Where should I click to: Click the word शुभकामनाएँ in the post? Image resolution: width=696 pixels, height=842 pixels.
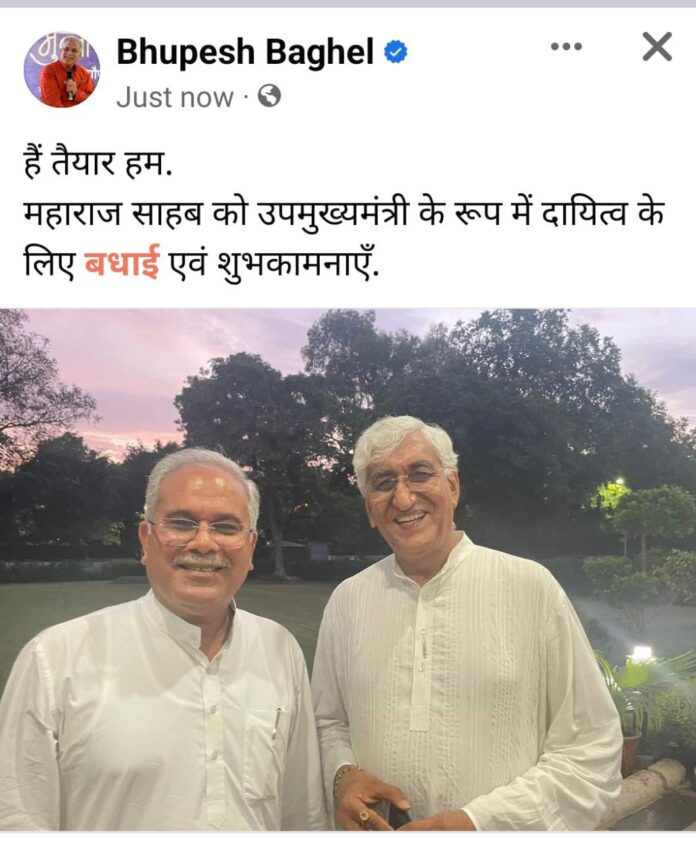click(x=300, y=264)
